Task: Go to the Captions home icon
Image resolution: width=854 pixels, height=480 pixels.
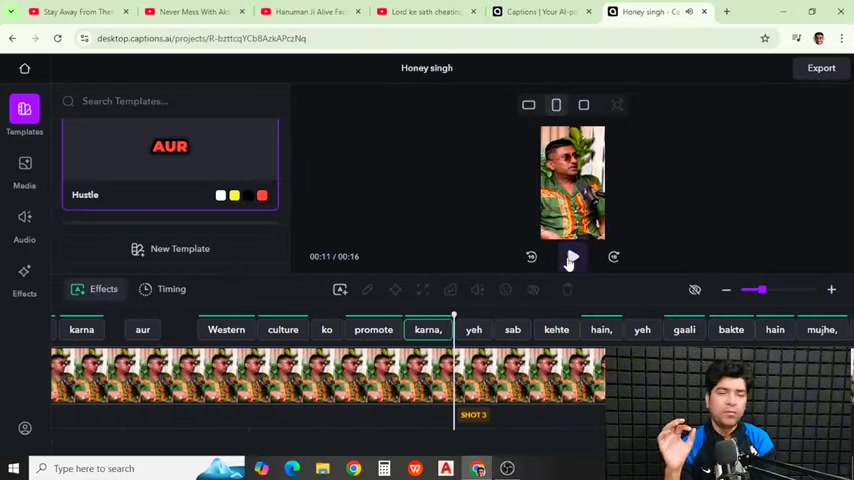Action: (x=25, y=69)
